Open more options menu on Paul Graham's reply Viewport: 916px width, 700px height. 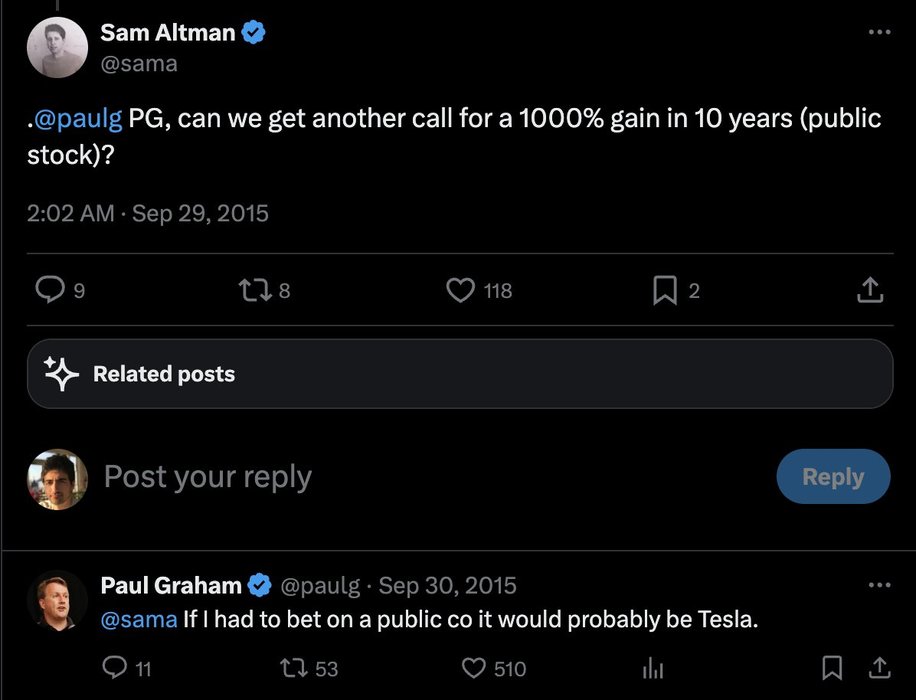click(x=879, y=585)
